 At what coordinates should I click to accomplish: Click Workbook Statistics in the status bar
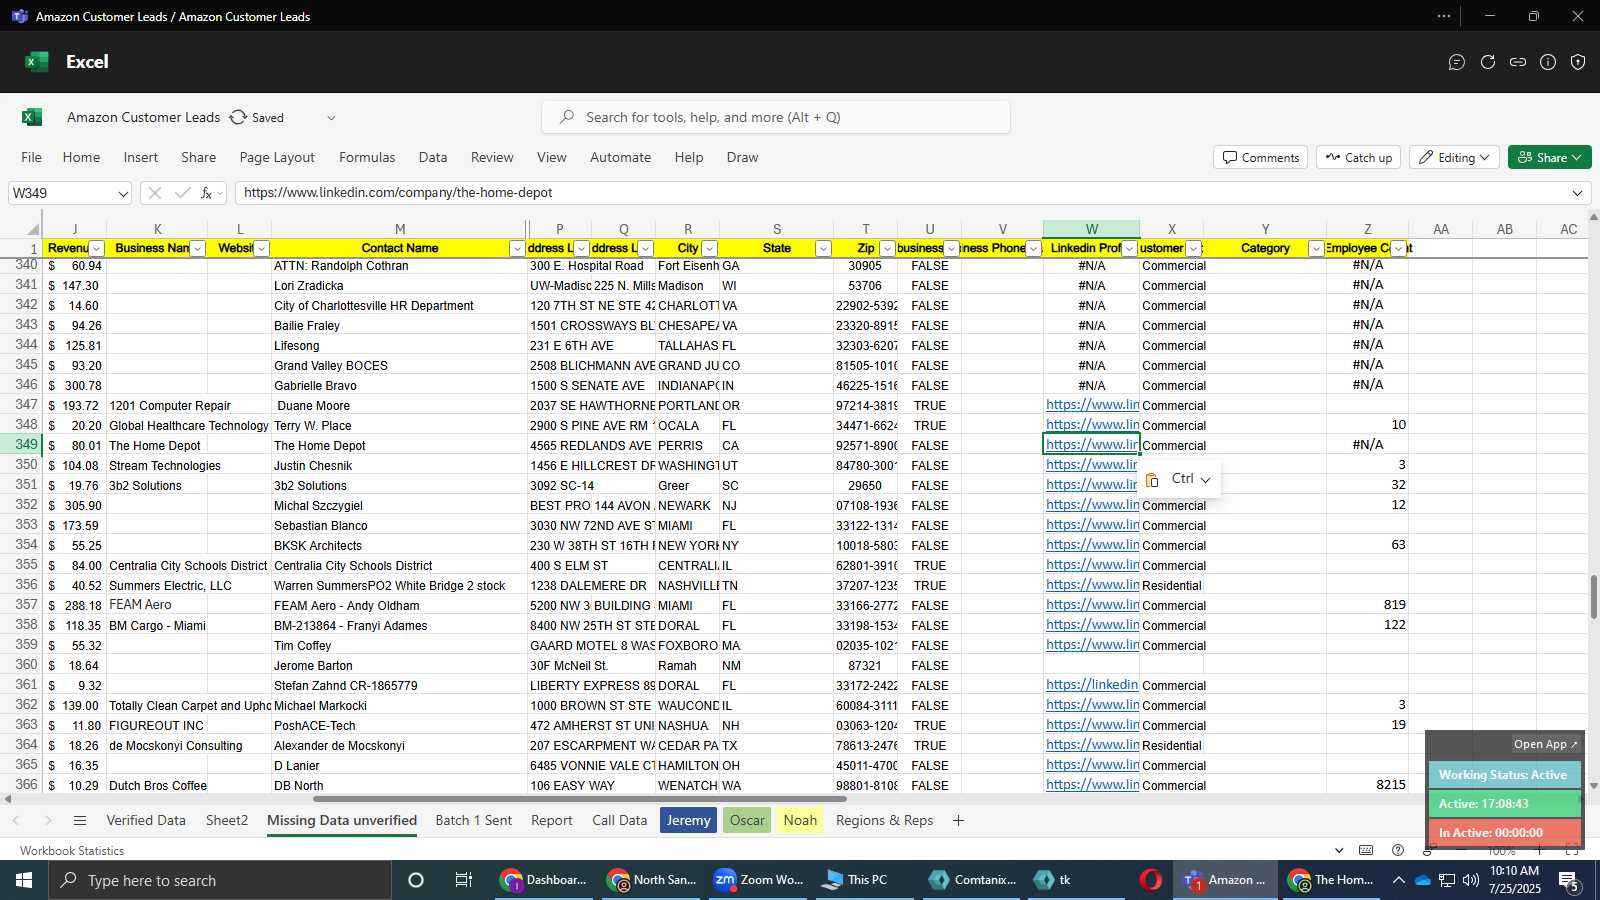pyautogui.click(x=72, y=851)
